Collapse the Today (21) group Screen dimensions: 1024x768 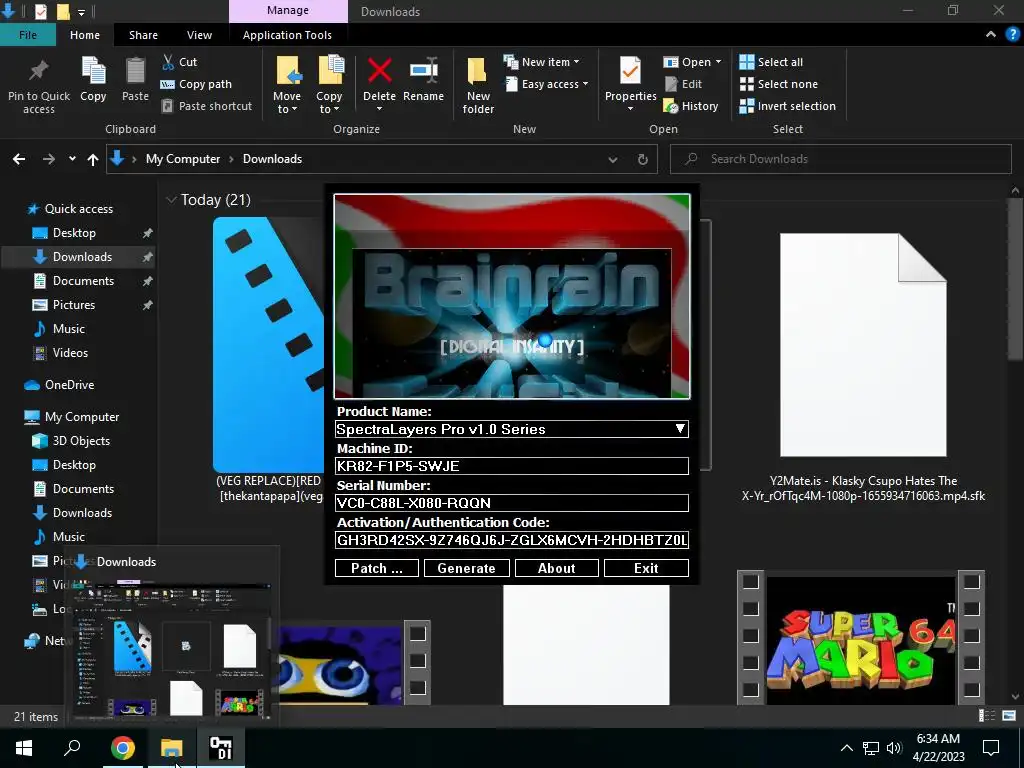pos(171,200)
